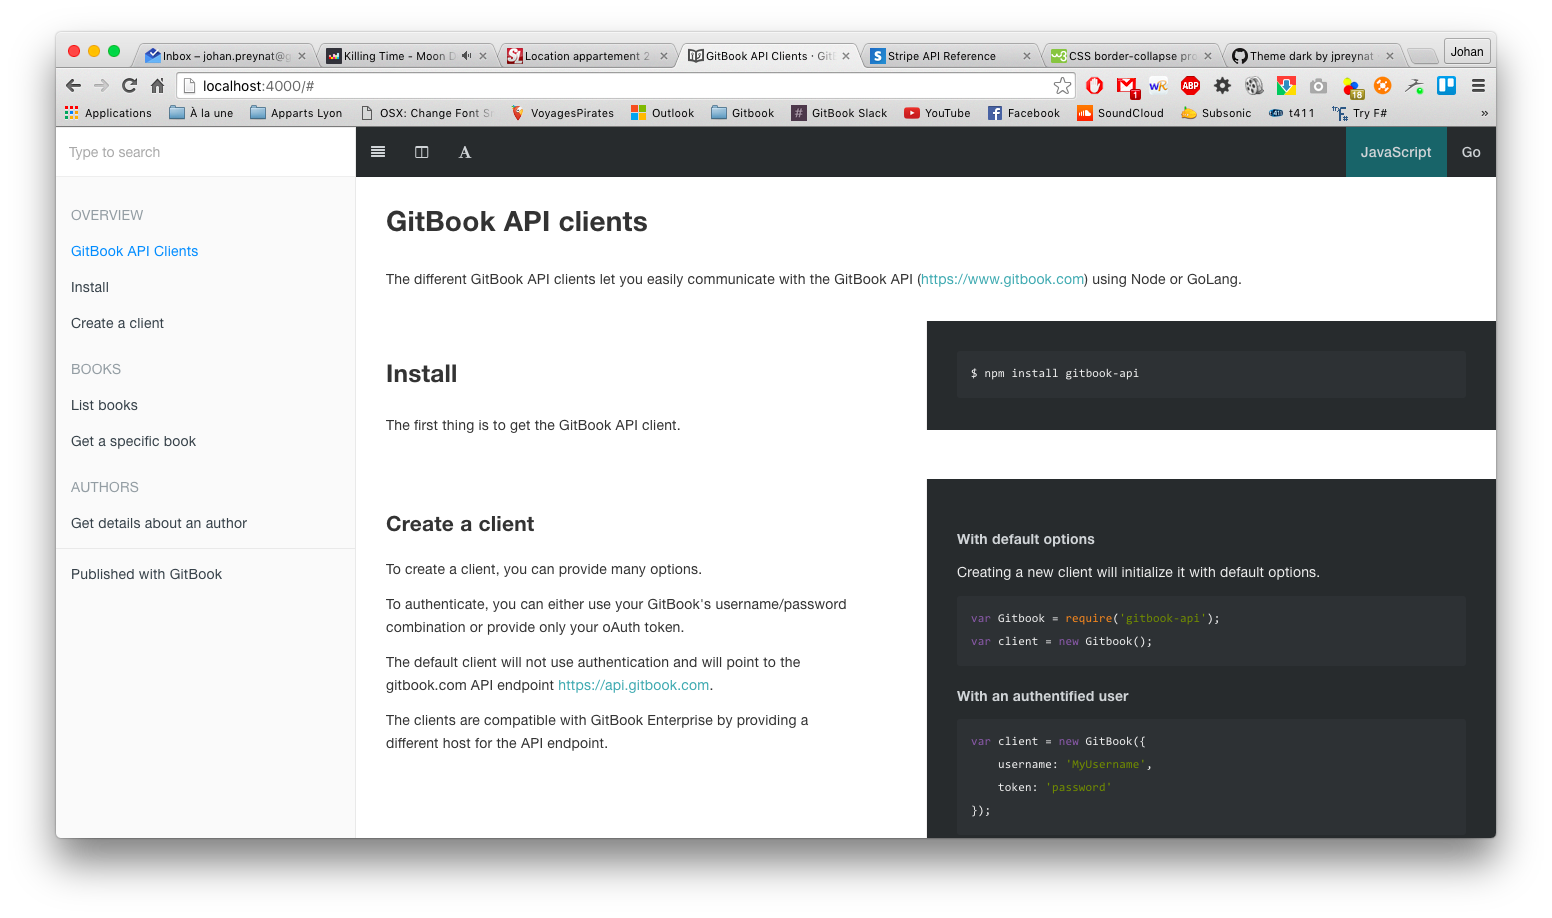The width and height of the screenshot is (1552, 918).
Task: Open Get details about an author
Action: 159,523
